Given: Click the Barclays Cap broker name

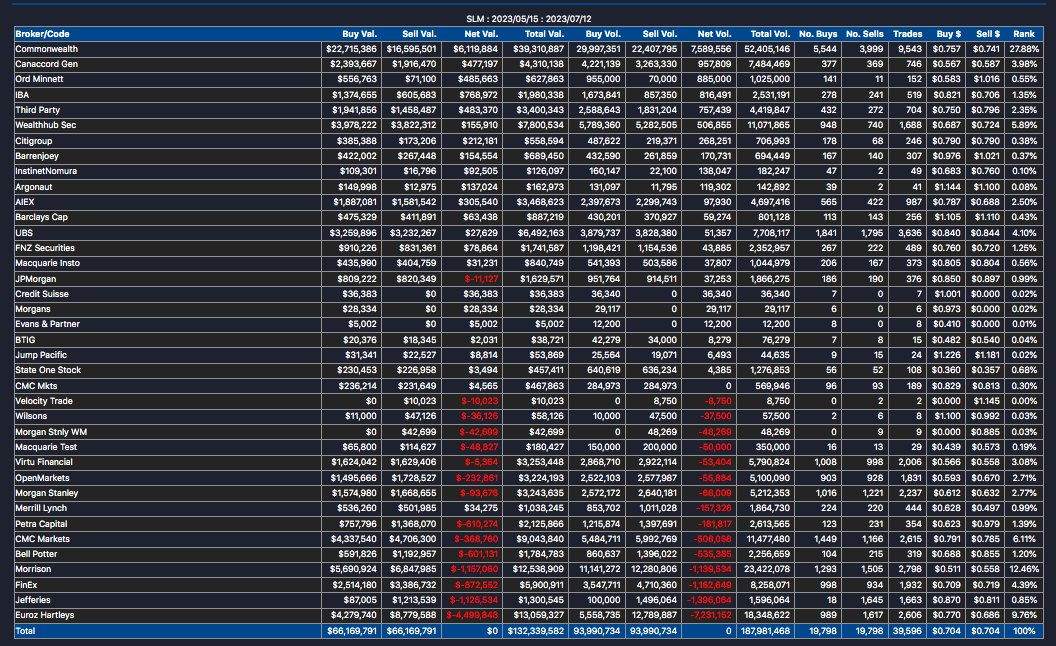Looking at the screenshot, I should (x=42, y=217).
